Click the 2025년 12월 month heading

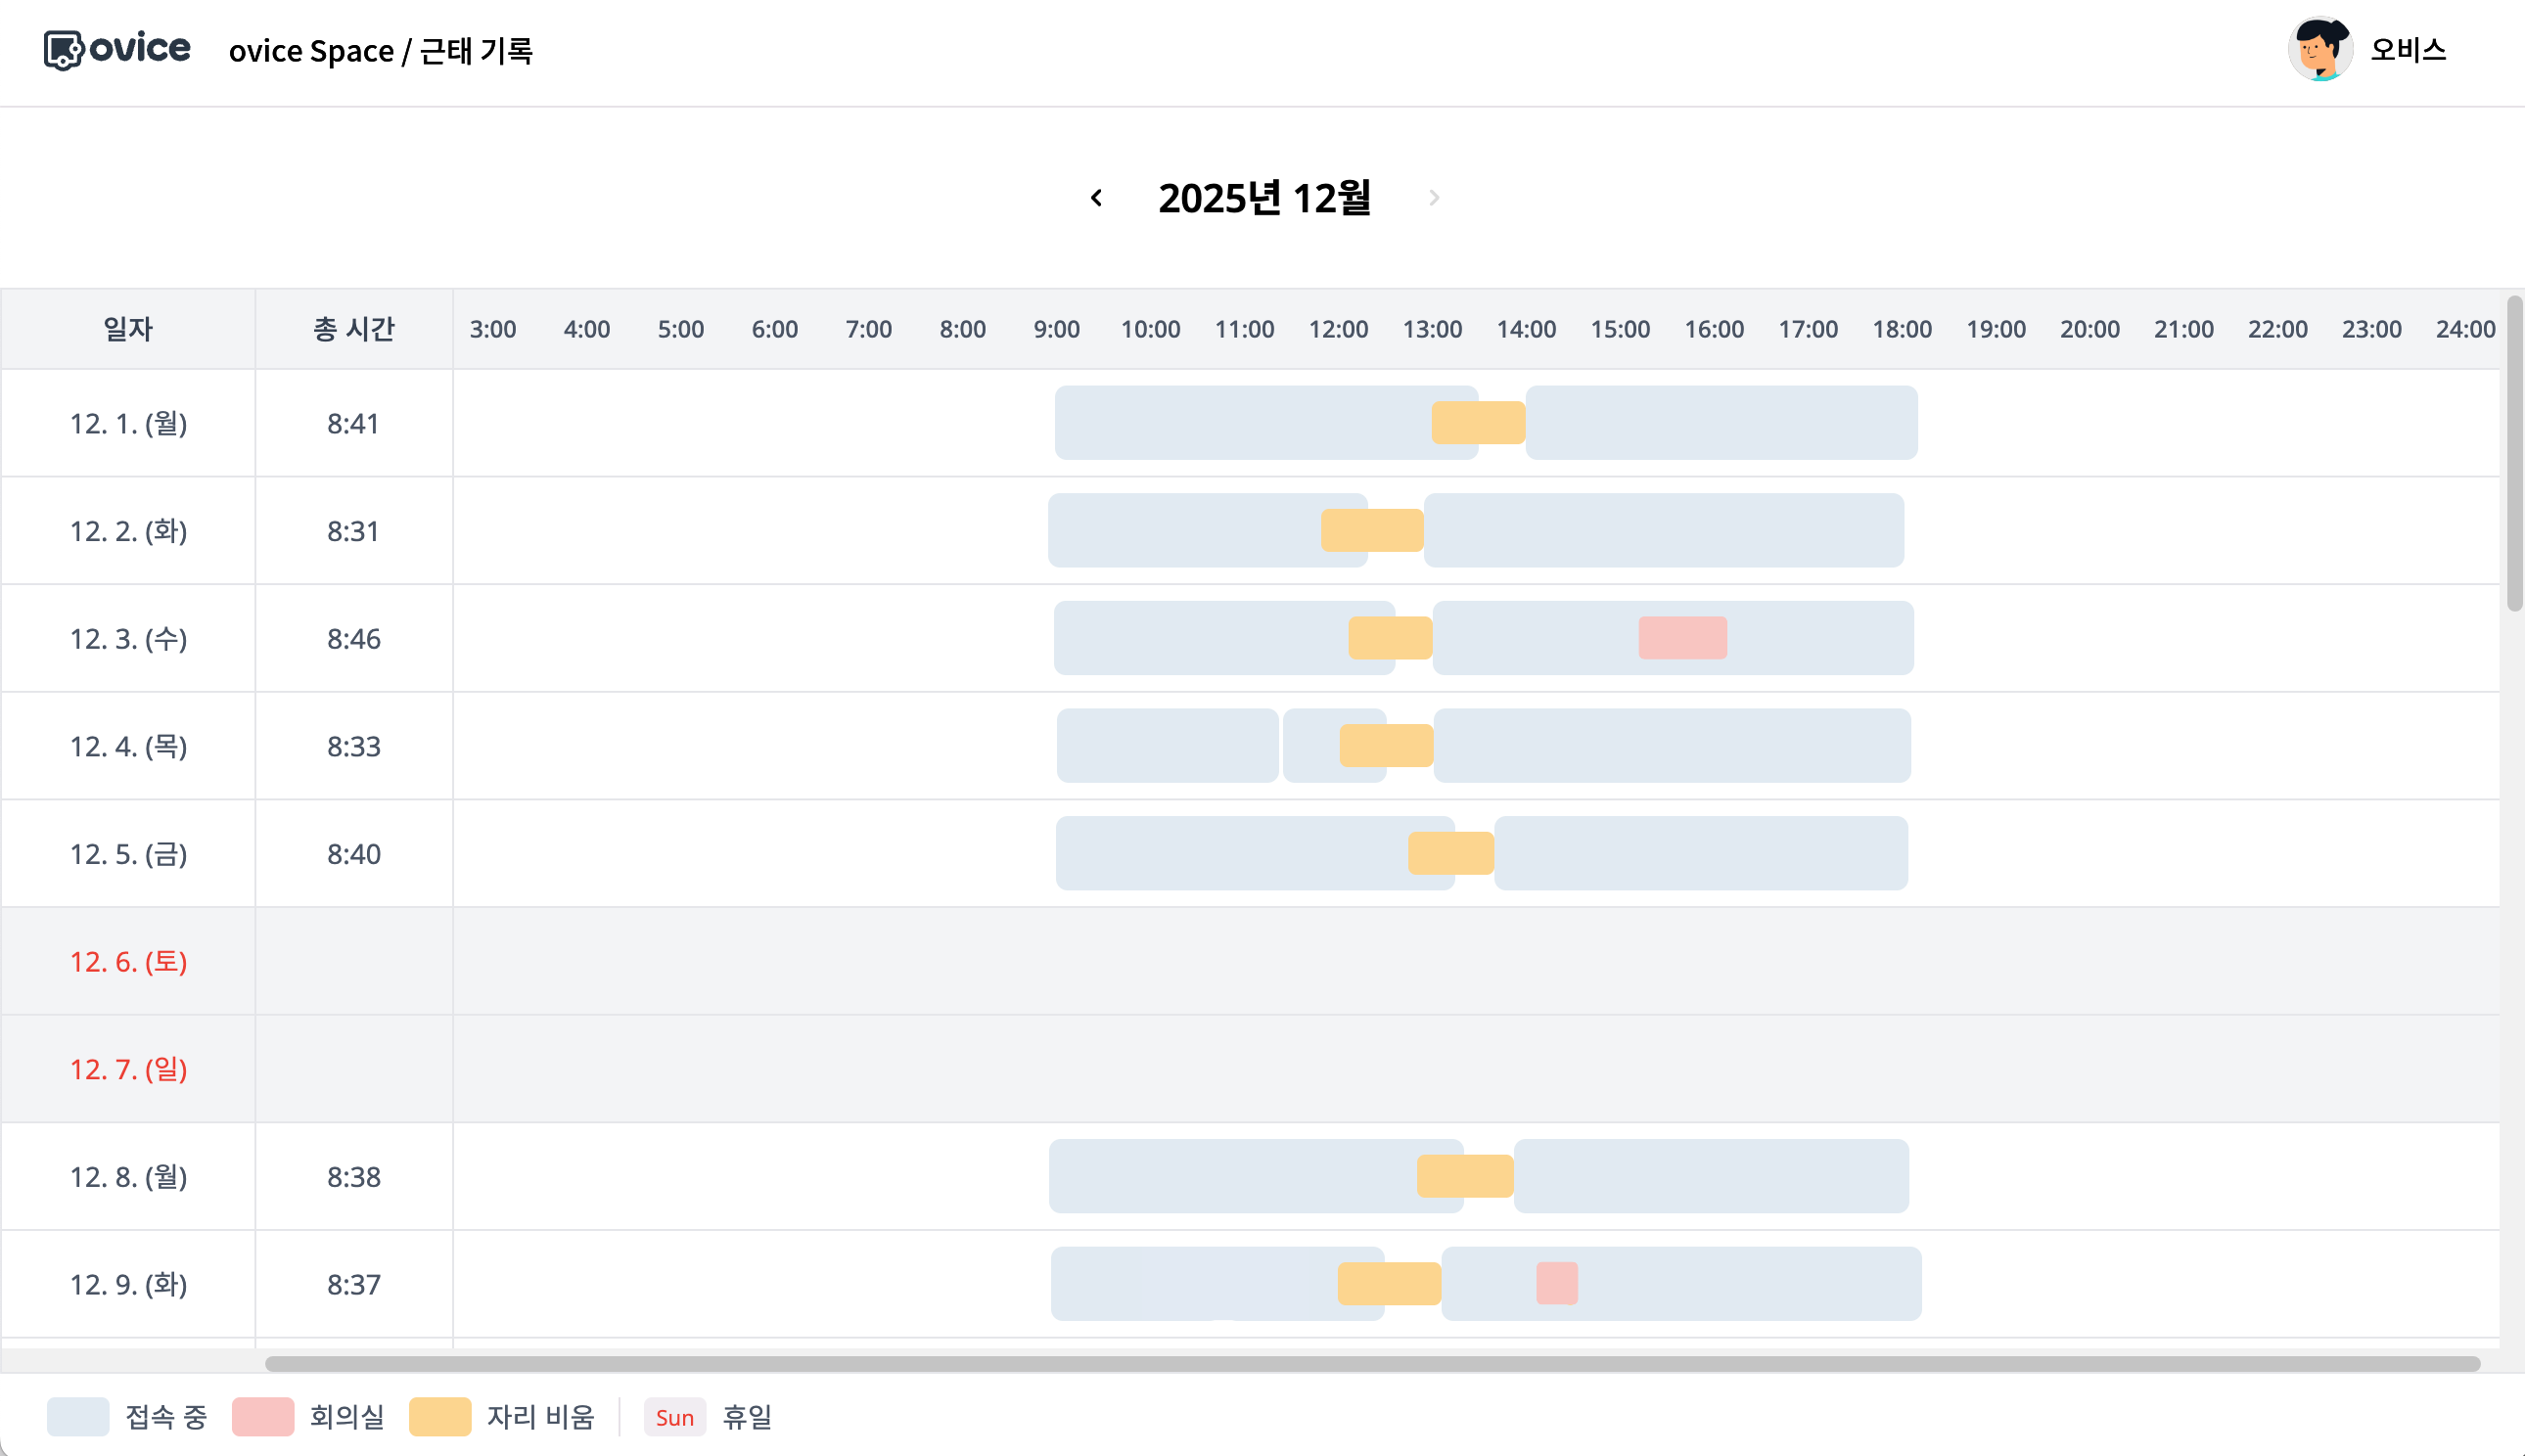1264,198
